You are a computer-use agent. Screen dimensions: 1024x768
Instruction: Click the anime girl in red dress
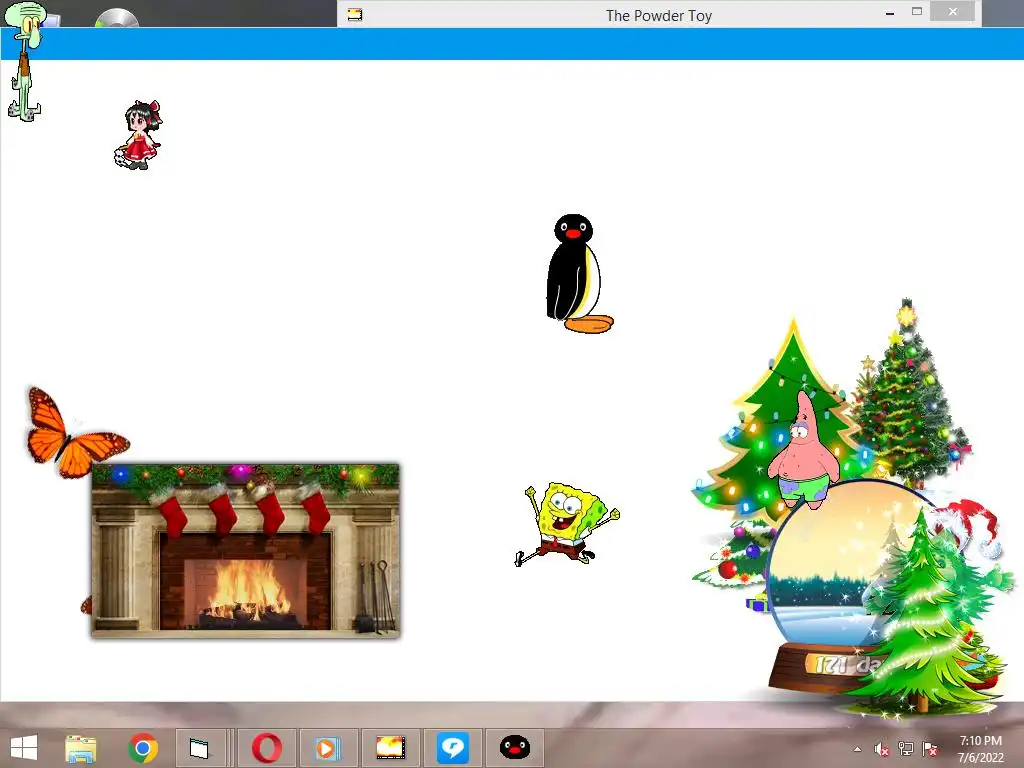(x=138, y=135)
